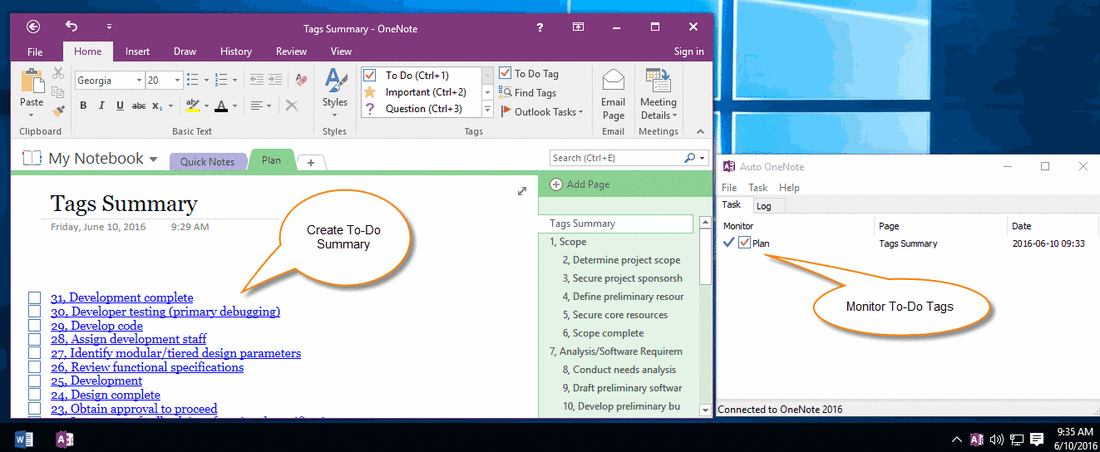
Task: Expand the page with the full-page view arrow
Action: pyautogui.click(x=522, y=191)
